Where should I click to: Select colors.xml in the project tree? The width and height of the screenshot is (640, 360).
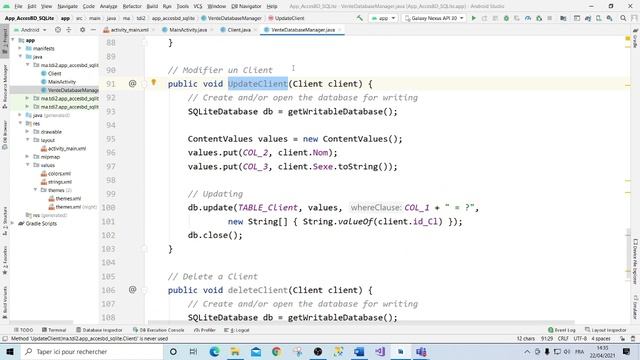[x=56, y=173]
